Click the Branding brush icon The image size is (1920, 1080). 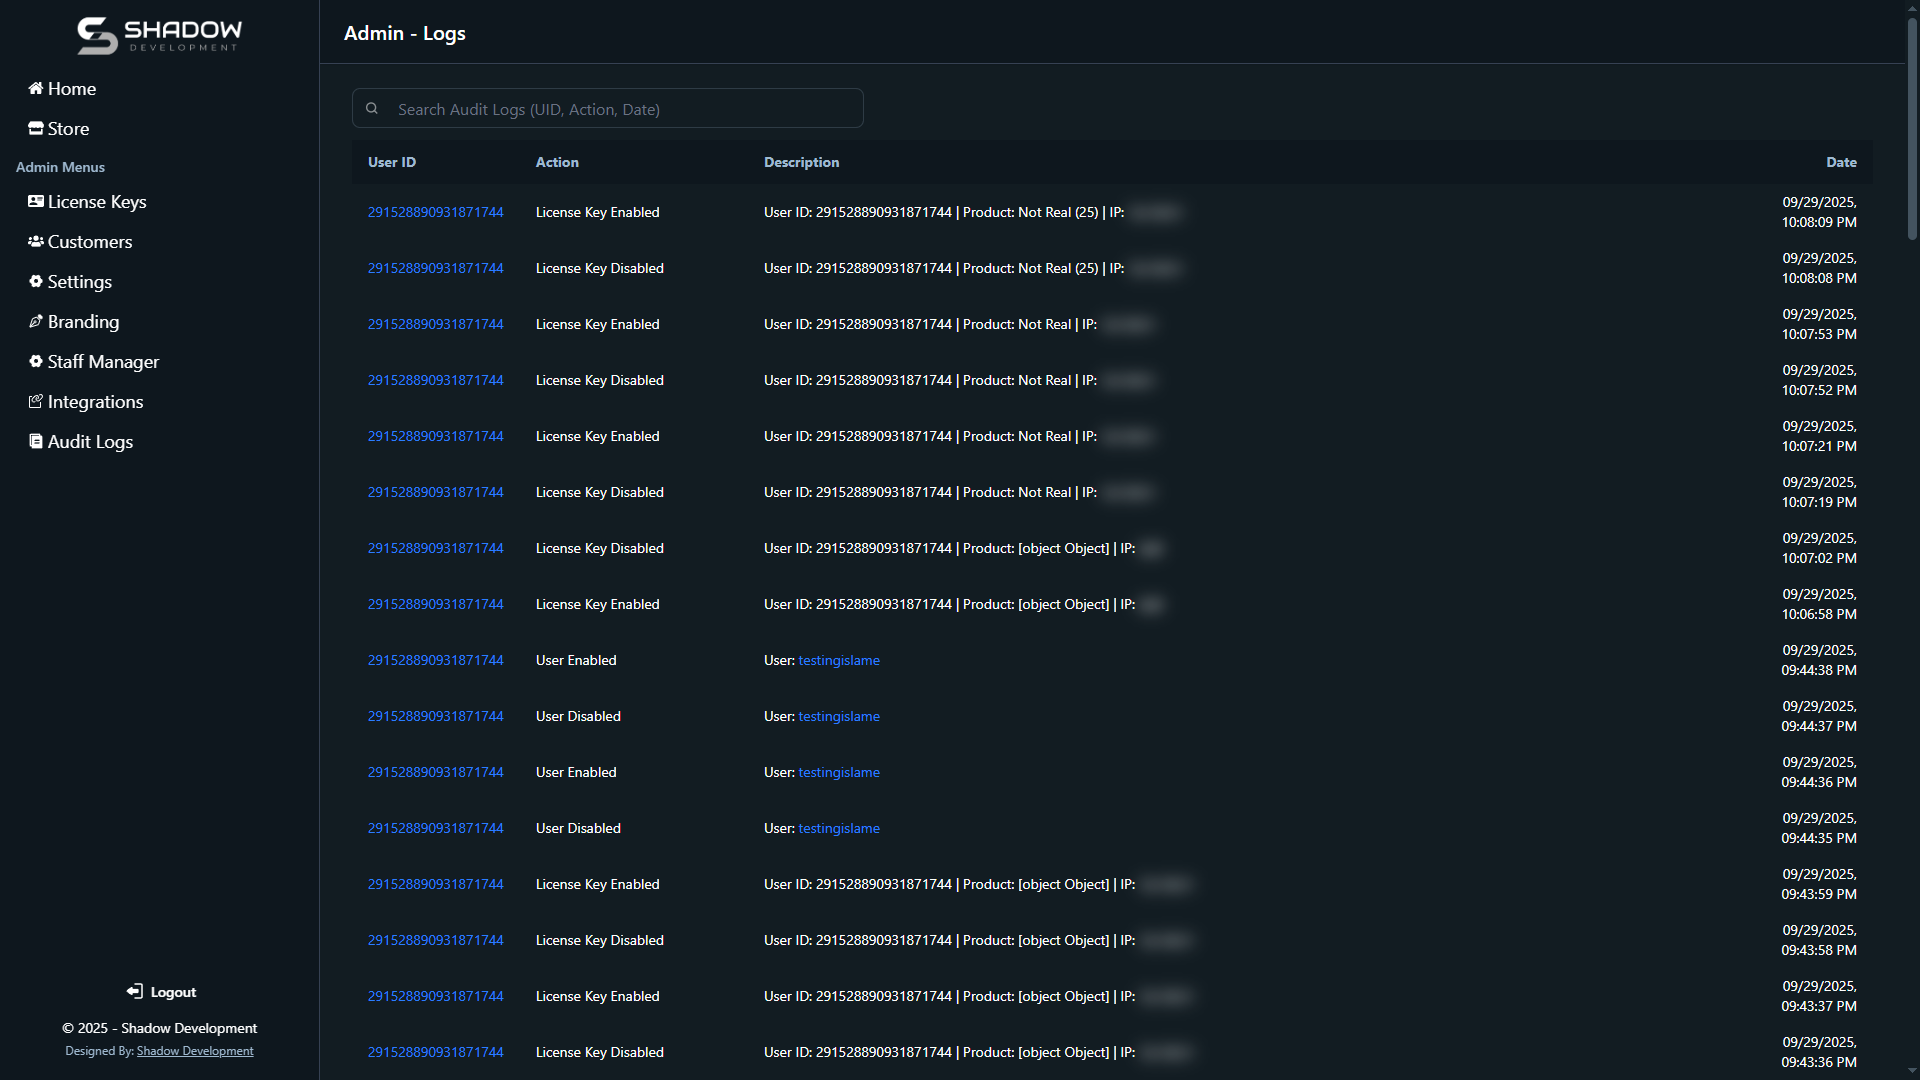[x=36, y=322]
